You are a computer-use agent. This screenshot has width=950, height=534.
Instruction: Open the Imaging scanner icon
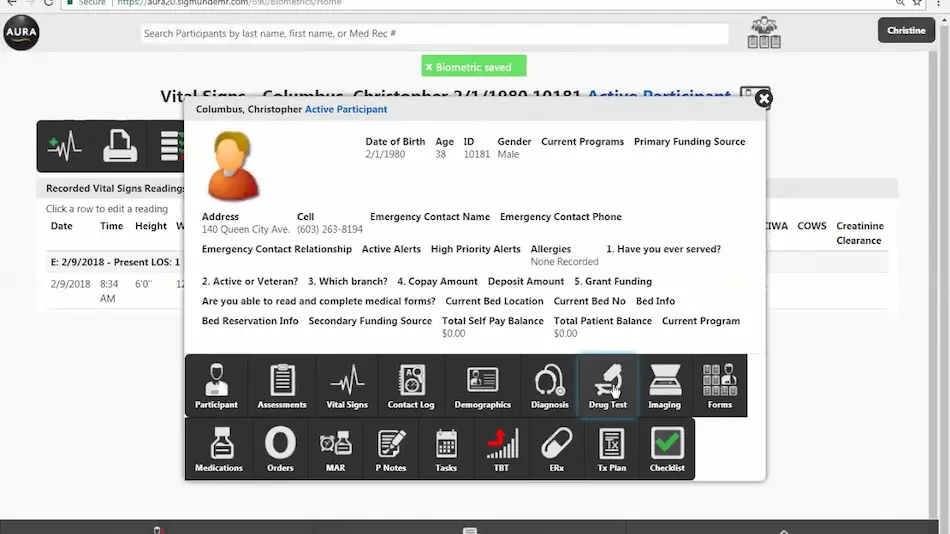[665, 386]
